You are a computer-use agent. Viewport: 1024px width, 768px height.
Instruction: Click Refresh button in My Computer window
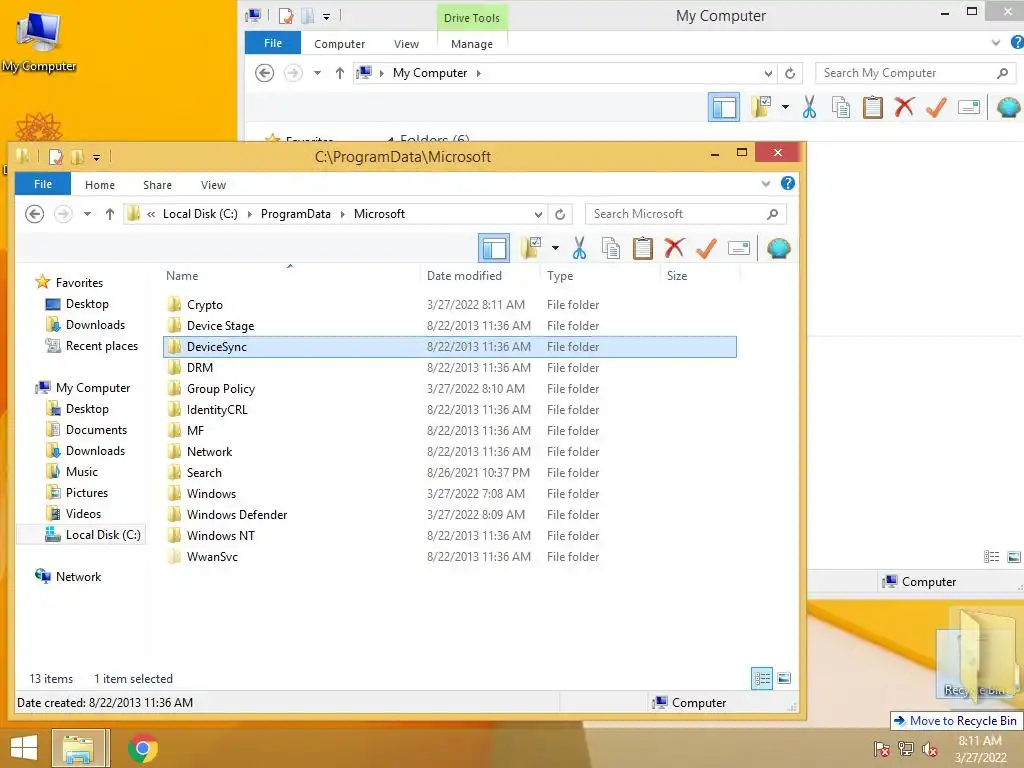coord(790,73)
